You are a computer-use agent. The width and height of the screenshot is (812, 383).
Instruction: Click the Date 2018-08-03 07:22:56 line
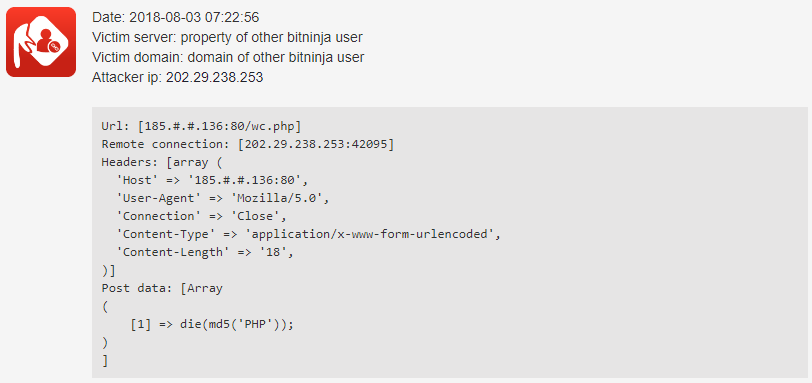(176, 18)
